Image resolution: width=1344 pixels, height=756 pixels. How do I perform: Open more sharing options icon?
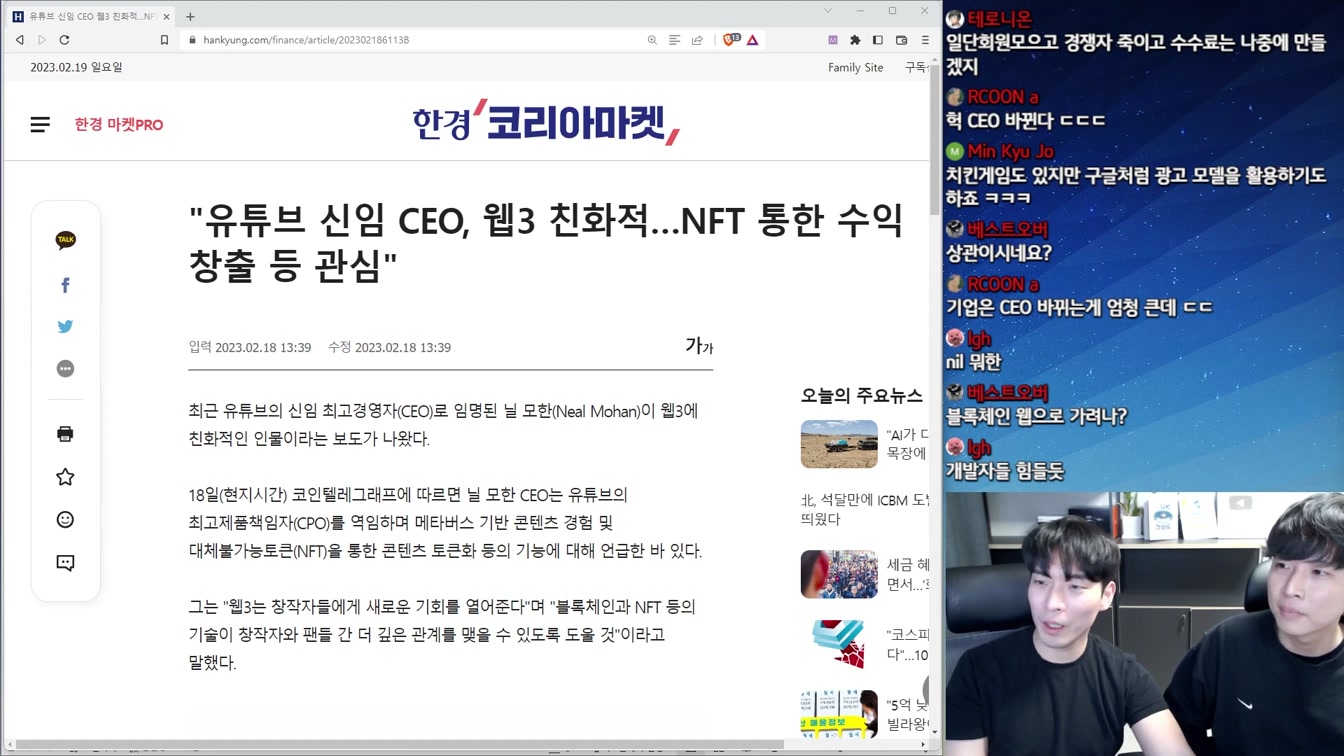pyautogui.click(x=65, y=369)
